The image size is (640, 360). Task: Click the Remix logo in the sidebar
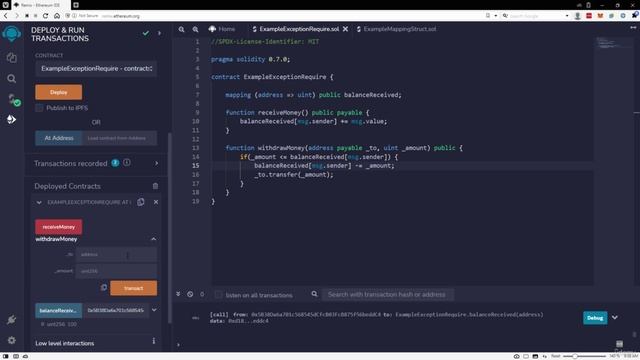(11, 33)
